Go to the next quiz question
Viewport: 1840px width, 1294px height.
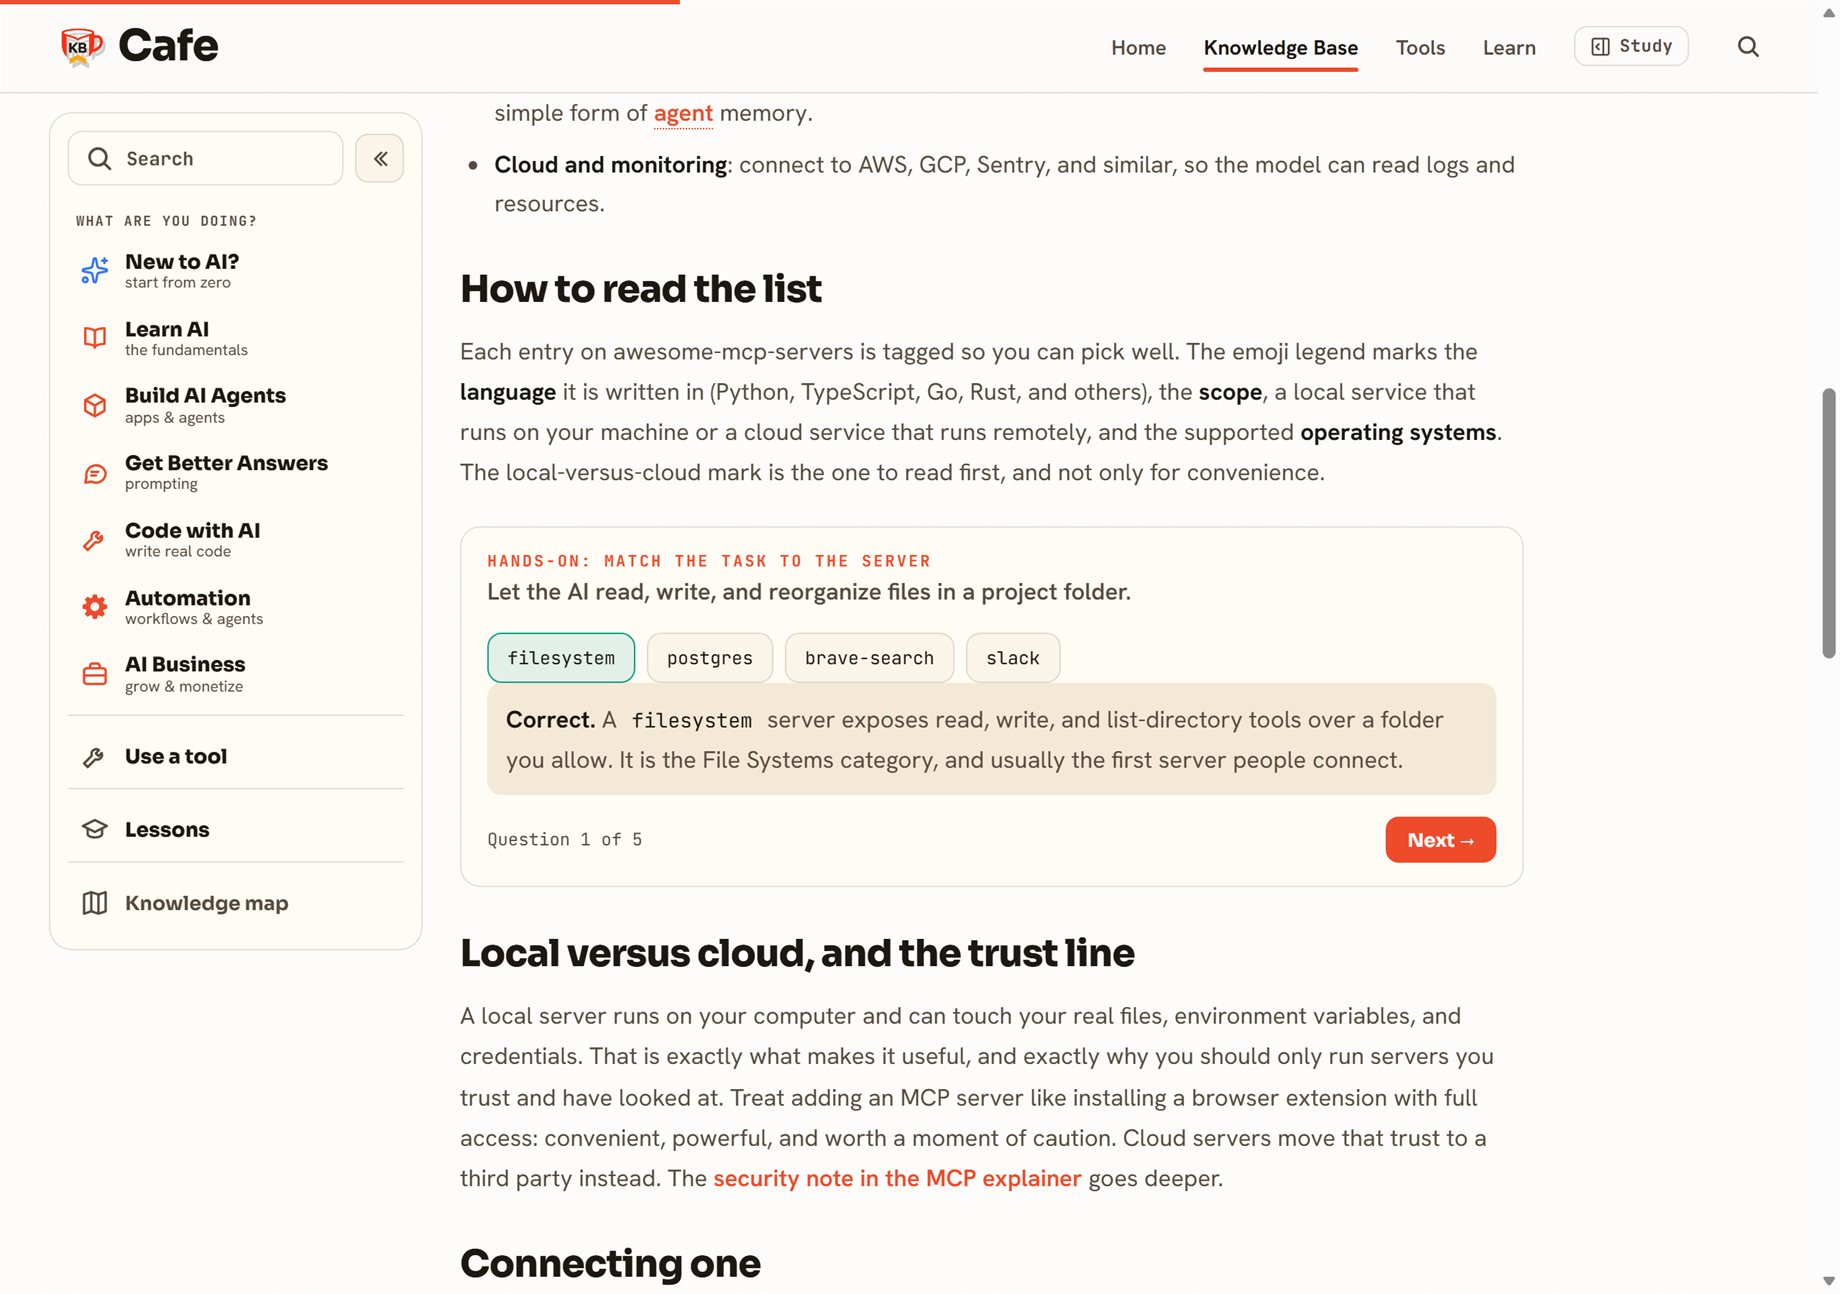(x=1440, y=840)
